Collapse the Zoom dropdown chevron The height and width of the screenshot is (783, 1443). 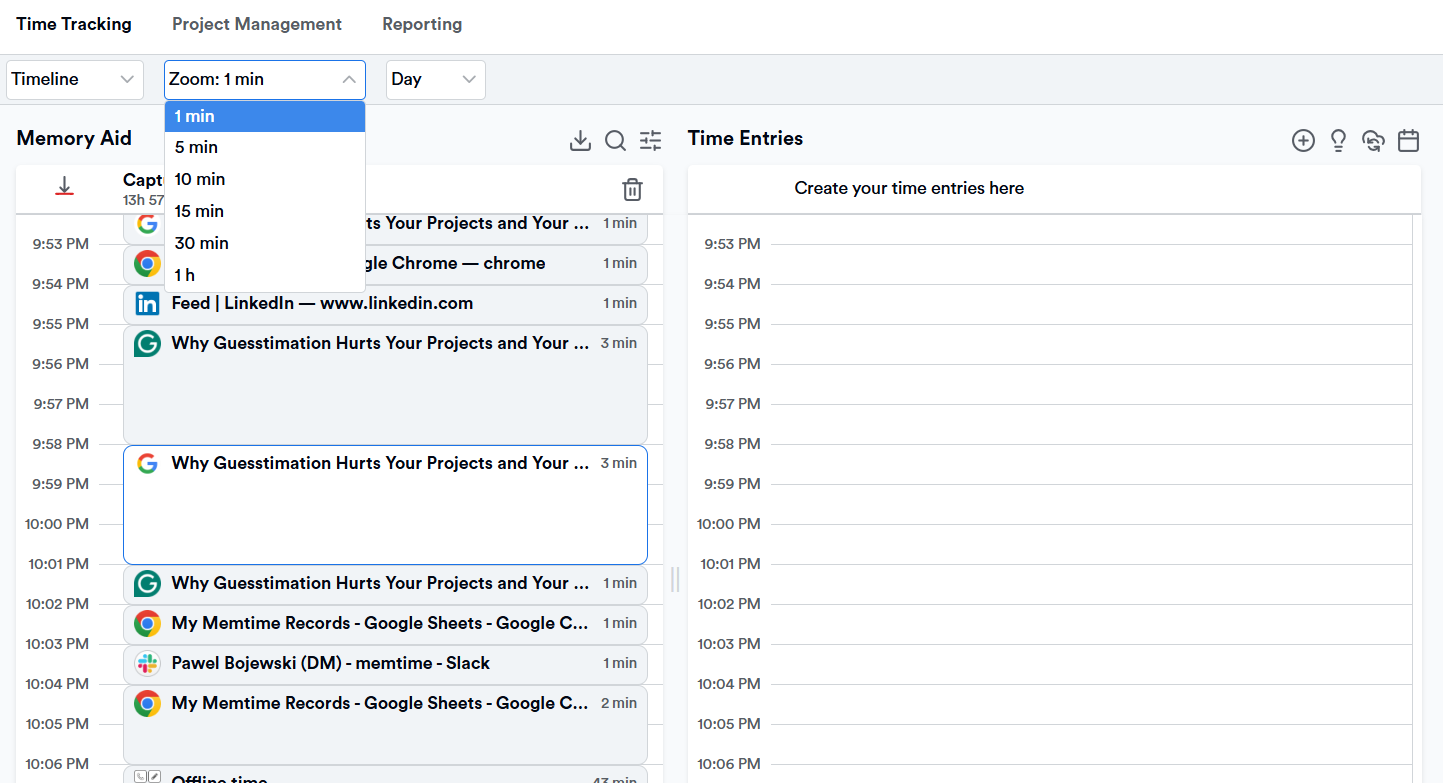[x=349, y=79]
